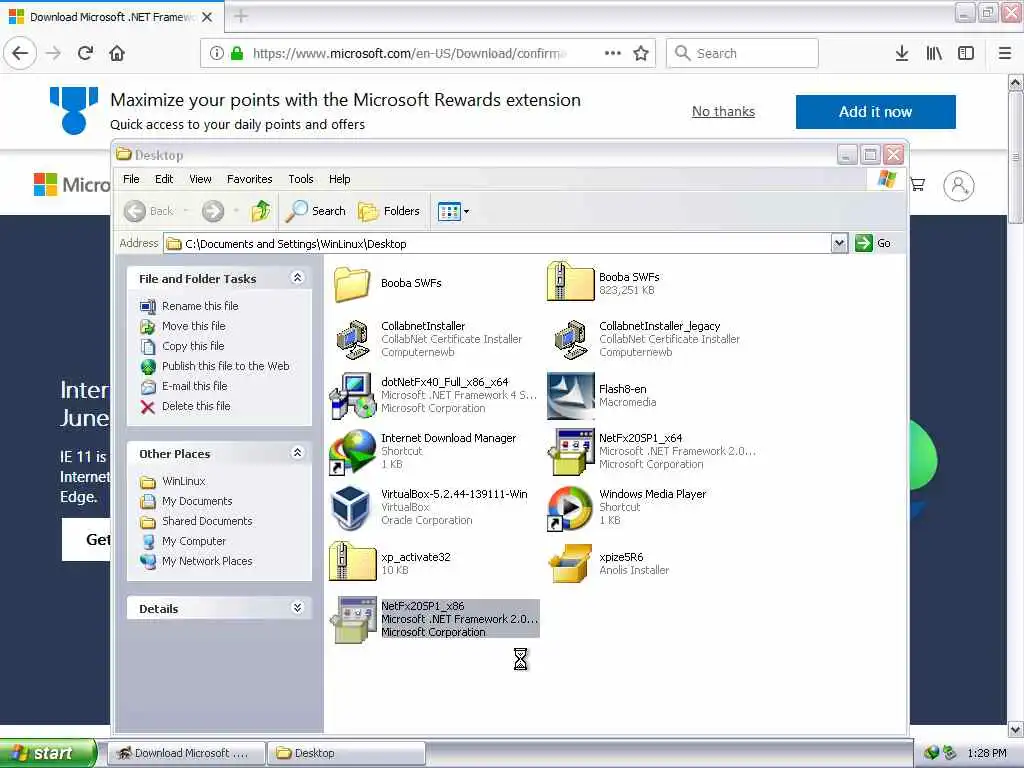Expand the Address bar dropdown arrow
Image resolution: width=1024 pixels, height=768 pixels.
coord(839,244)
